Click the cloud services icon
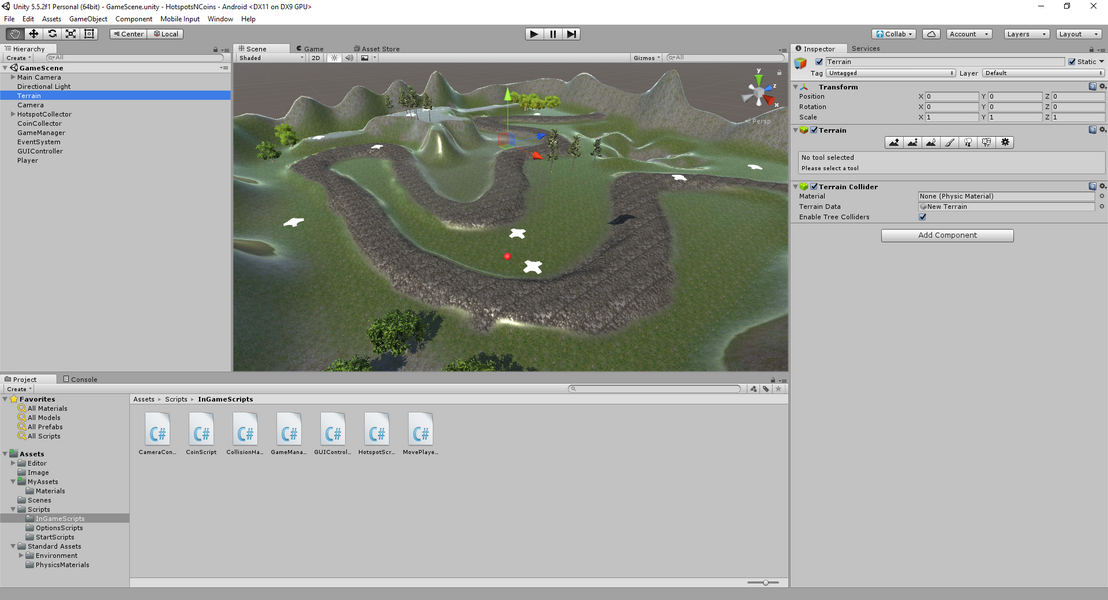1108x600 pixels. click(931, 34)
